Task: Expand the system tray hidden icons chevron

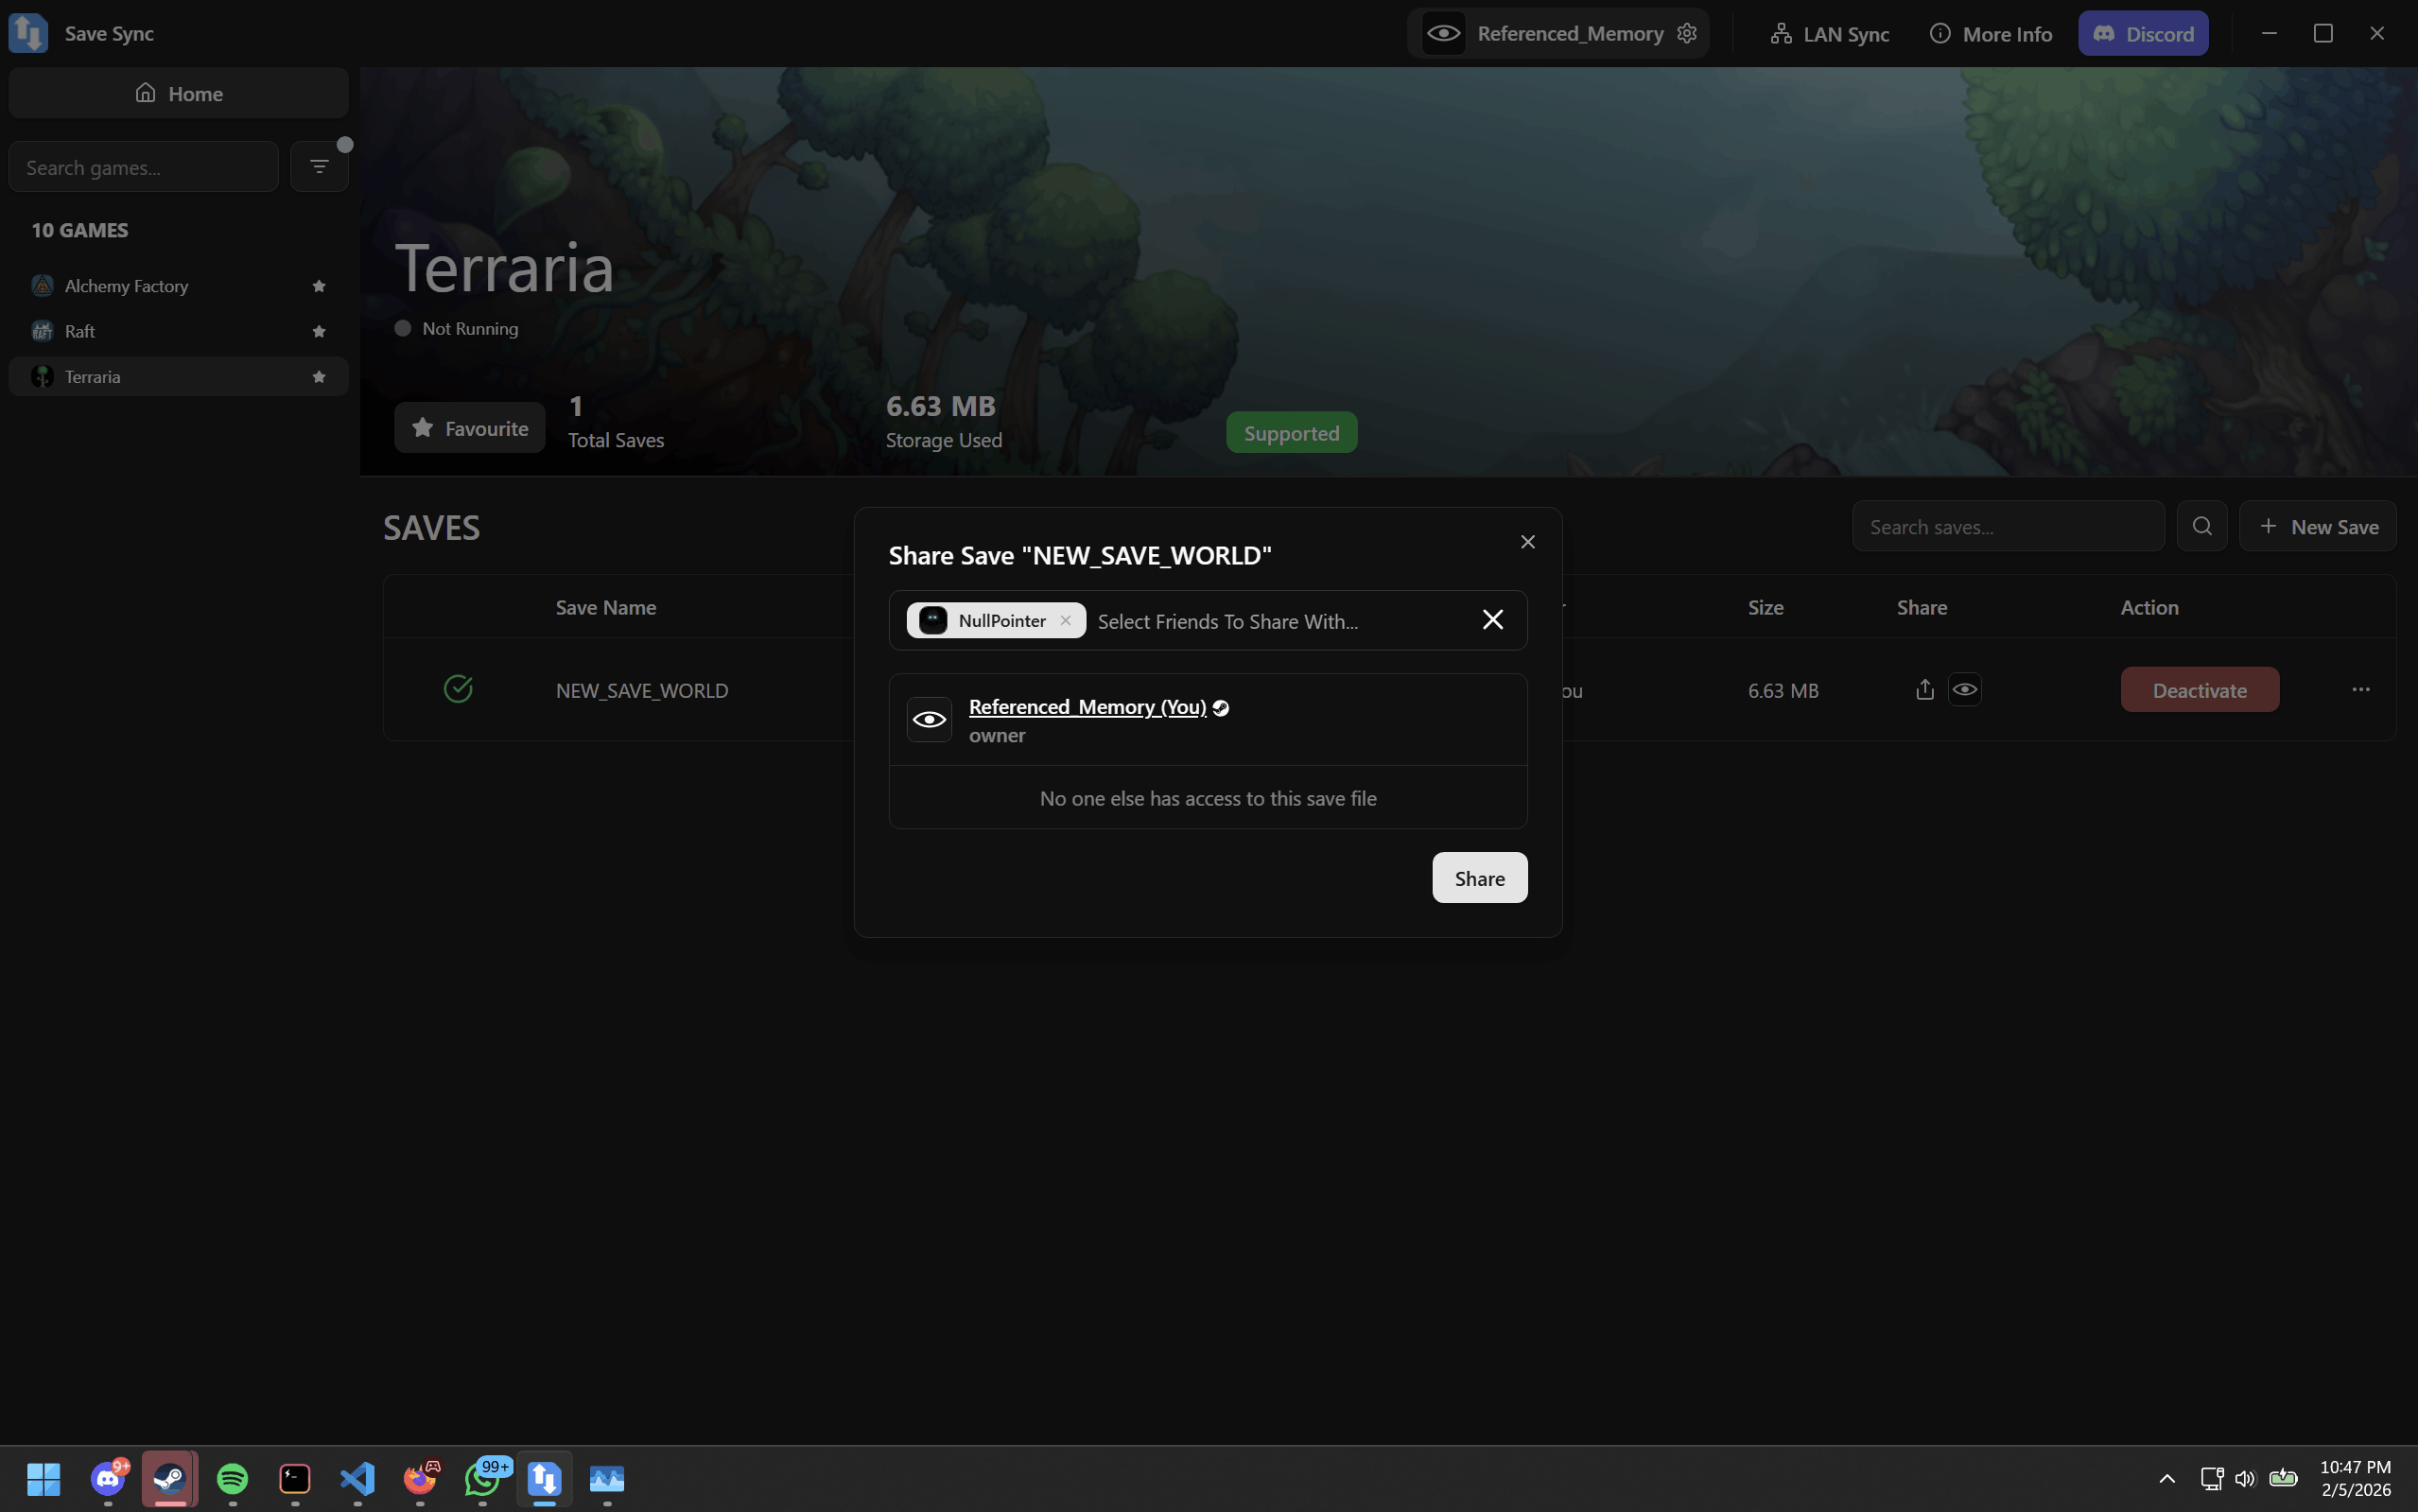Action: coord(2167,1477)
